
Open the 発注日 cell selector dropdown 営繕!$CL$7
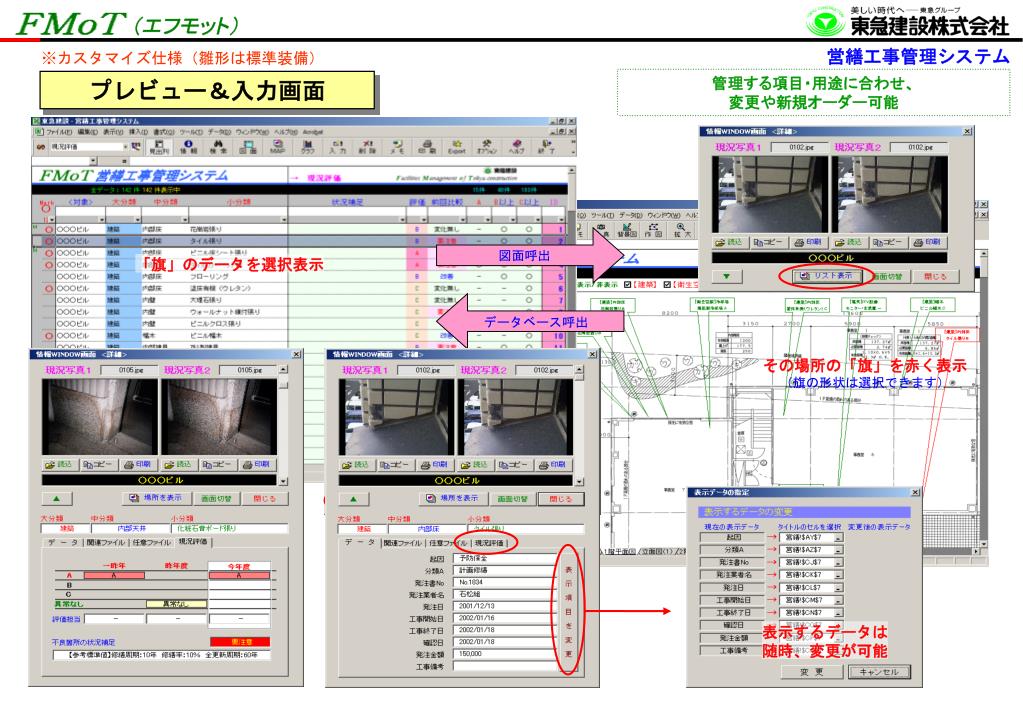point(838,588)
